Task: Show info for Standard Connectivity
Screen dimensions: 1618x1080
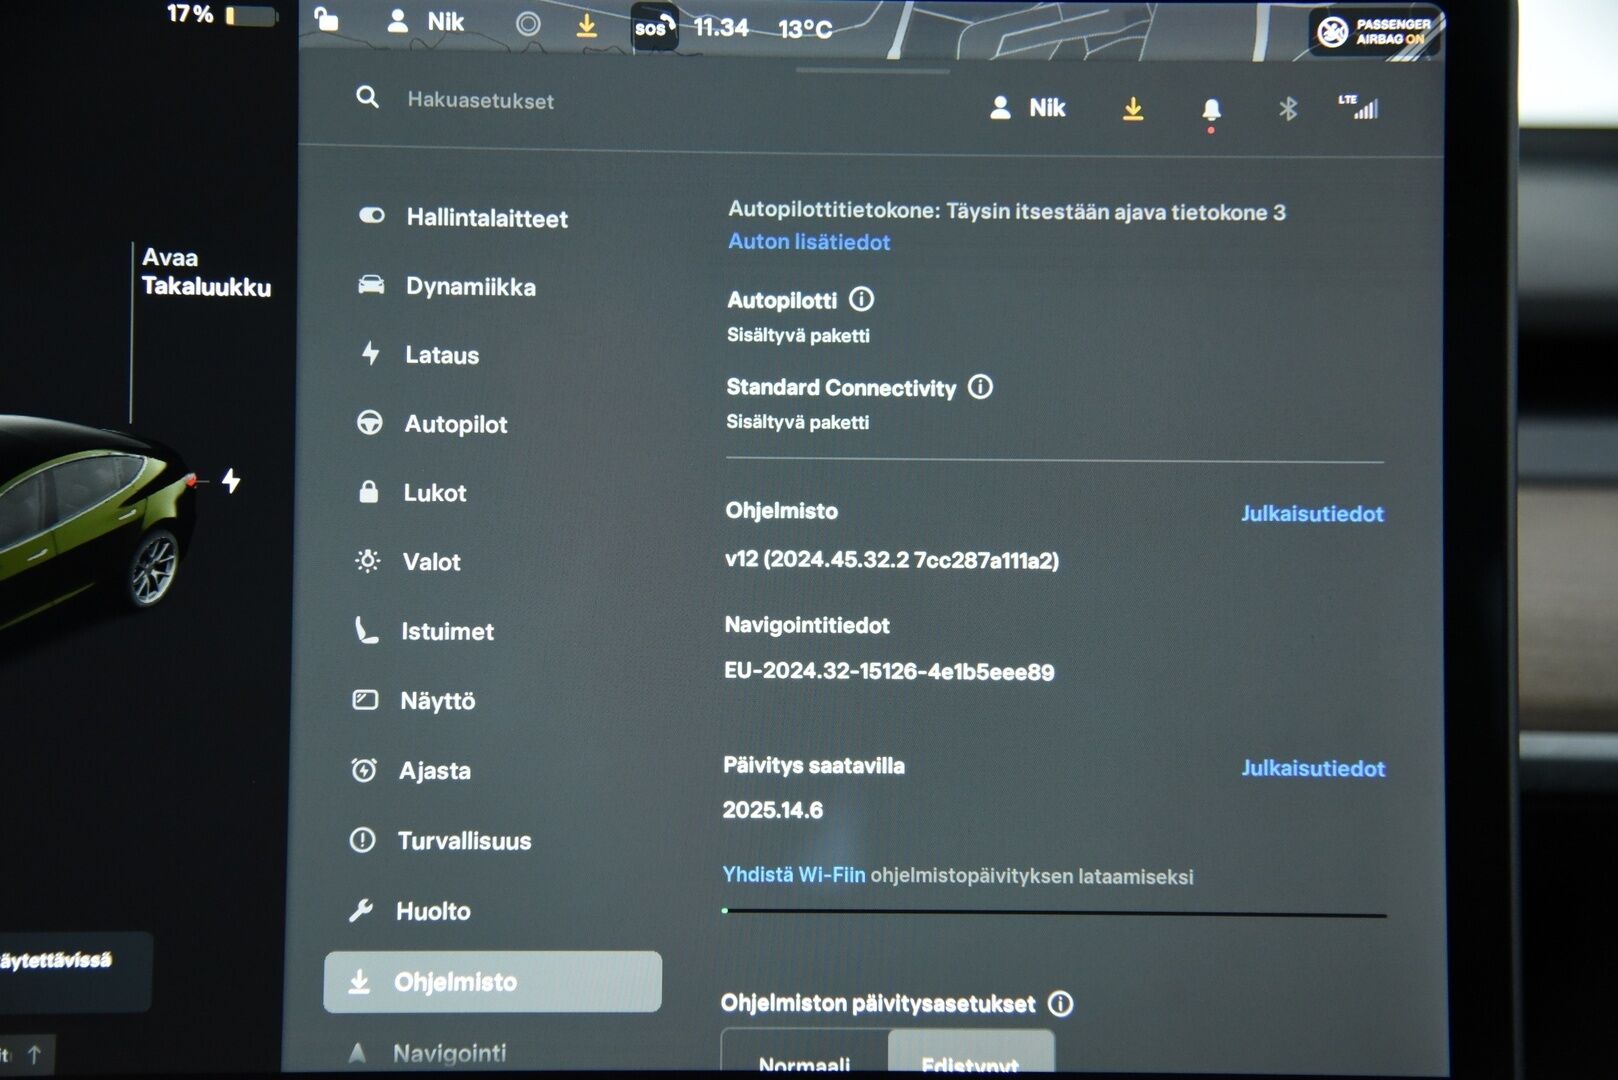Action: [x=980, y=386]
